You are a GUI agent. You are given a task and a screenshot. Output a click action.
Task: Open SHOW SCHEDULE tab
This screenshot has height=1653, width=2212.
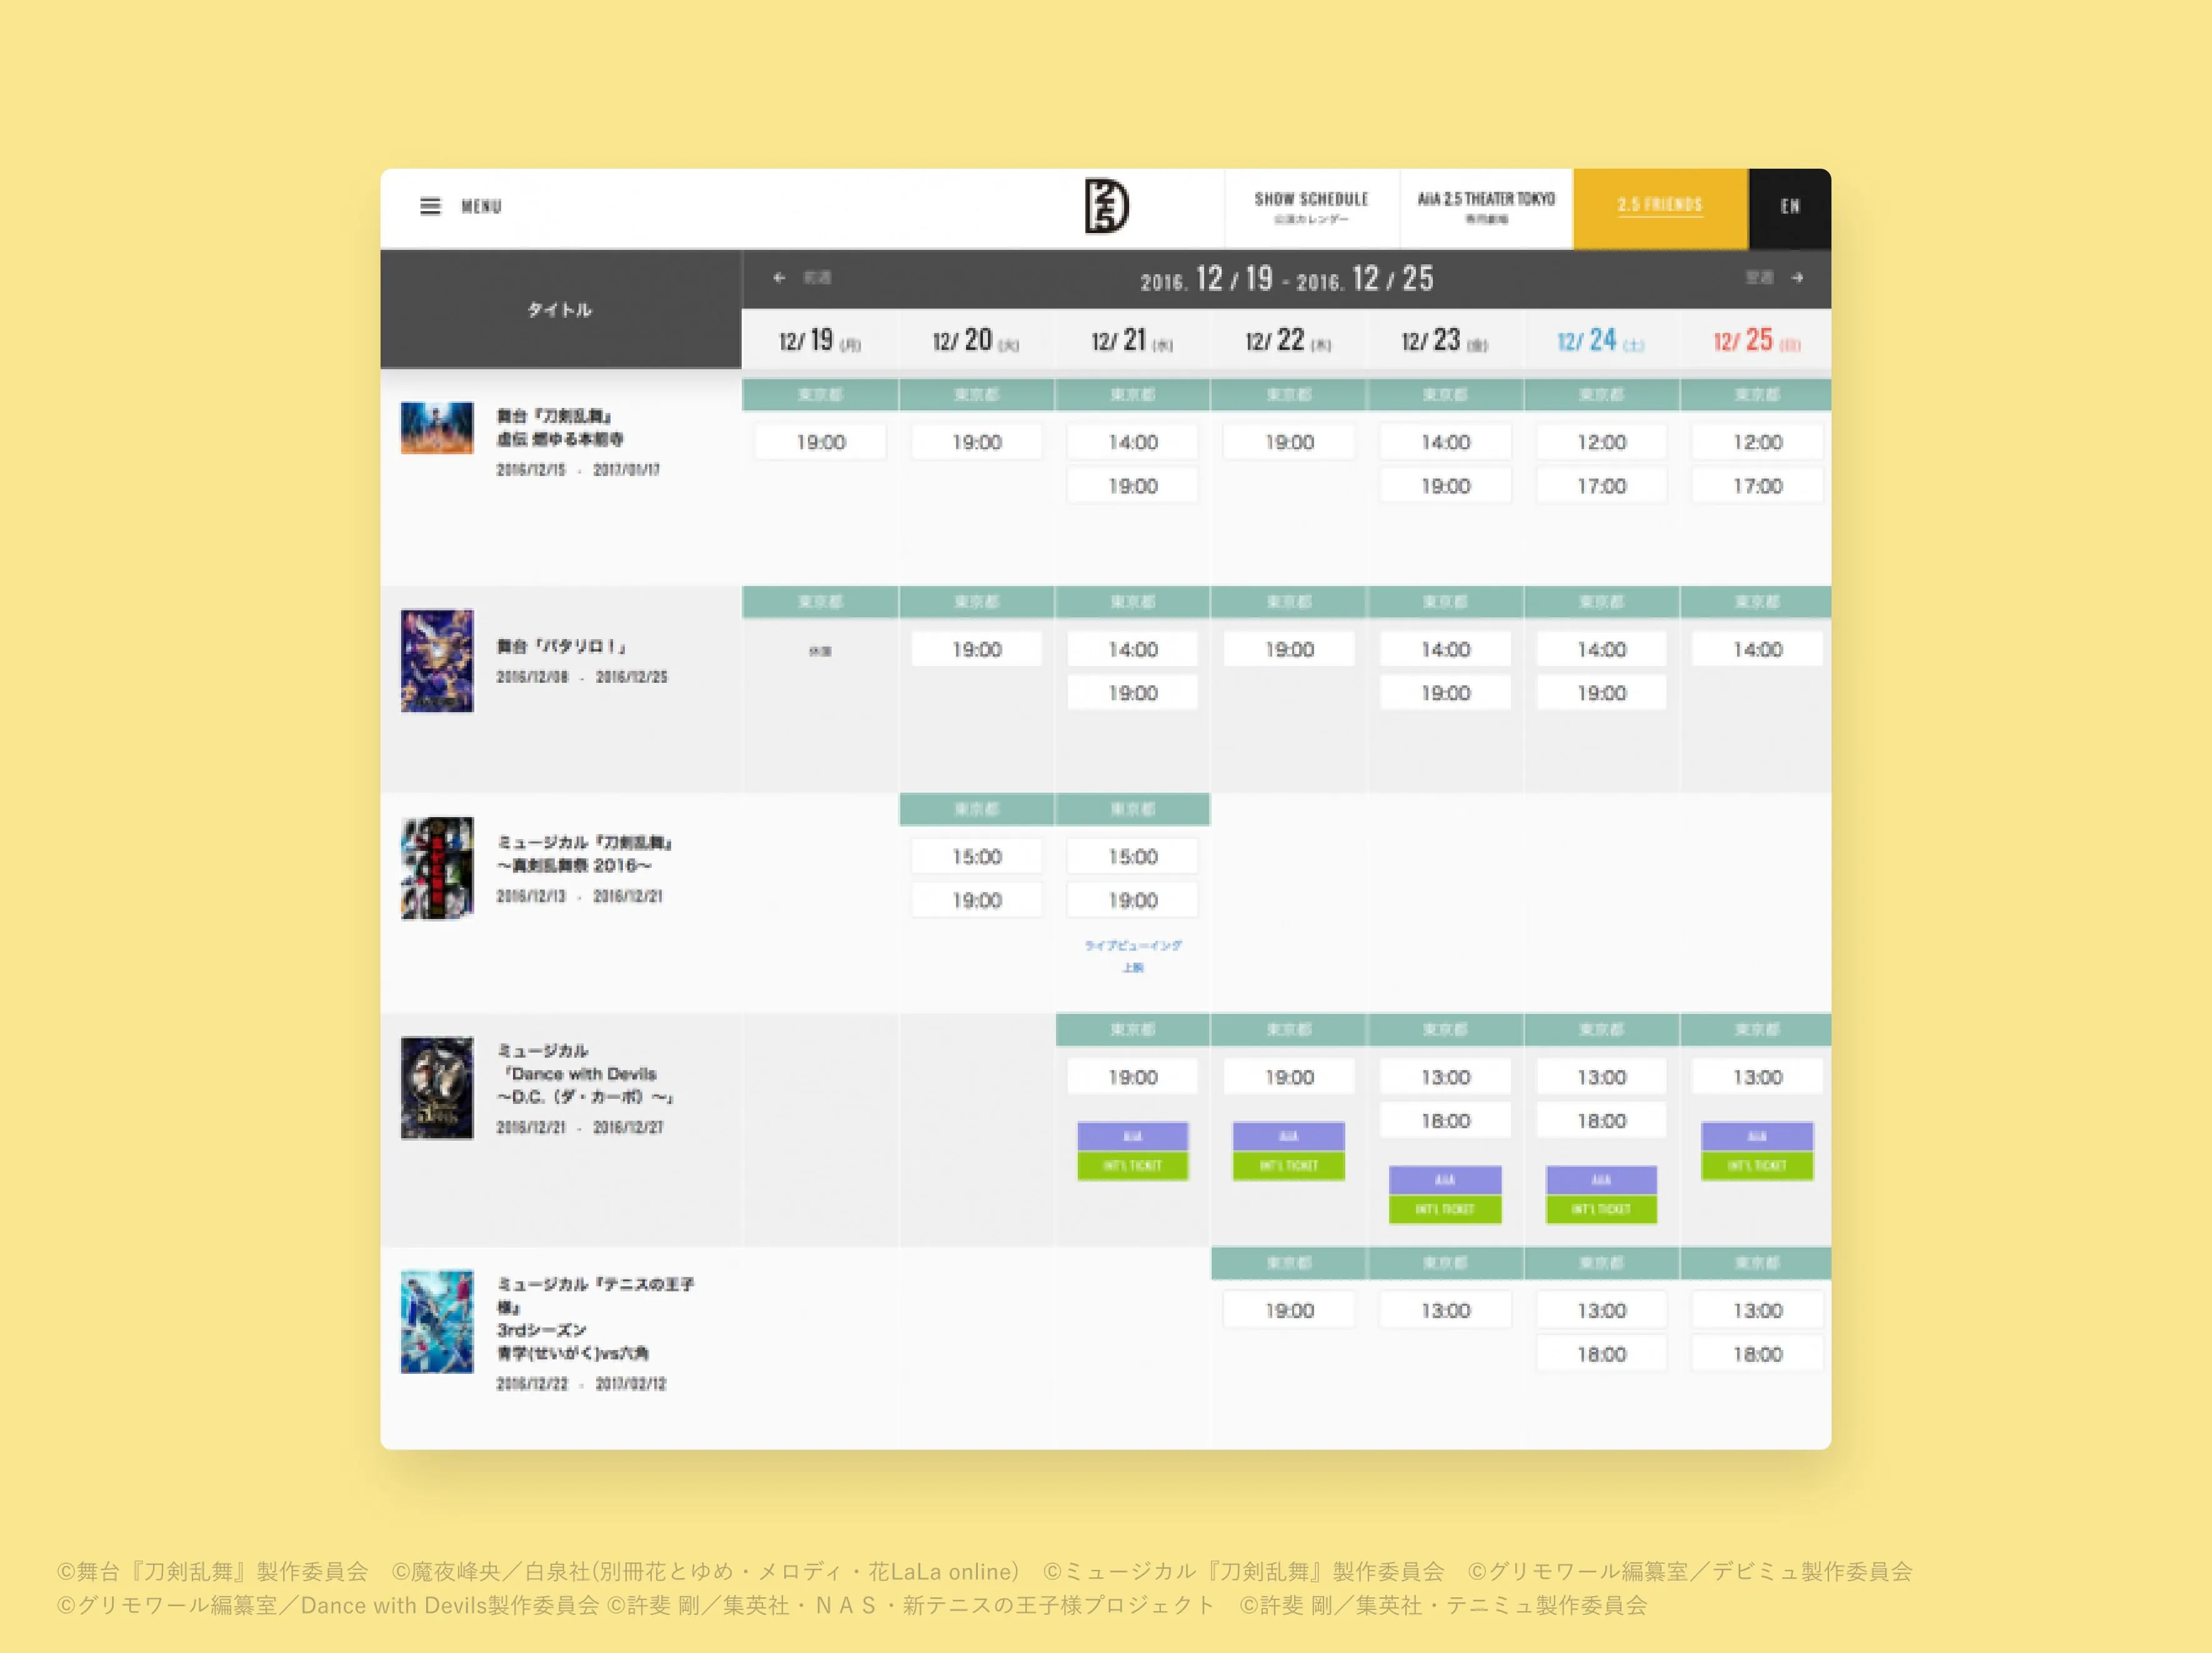pos(1311,207)
